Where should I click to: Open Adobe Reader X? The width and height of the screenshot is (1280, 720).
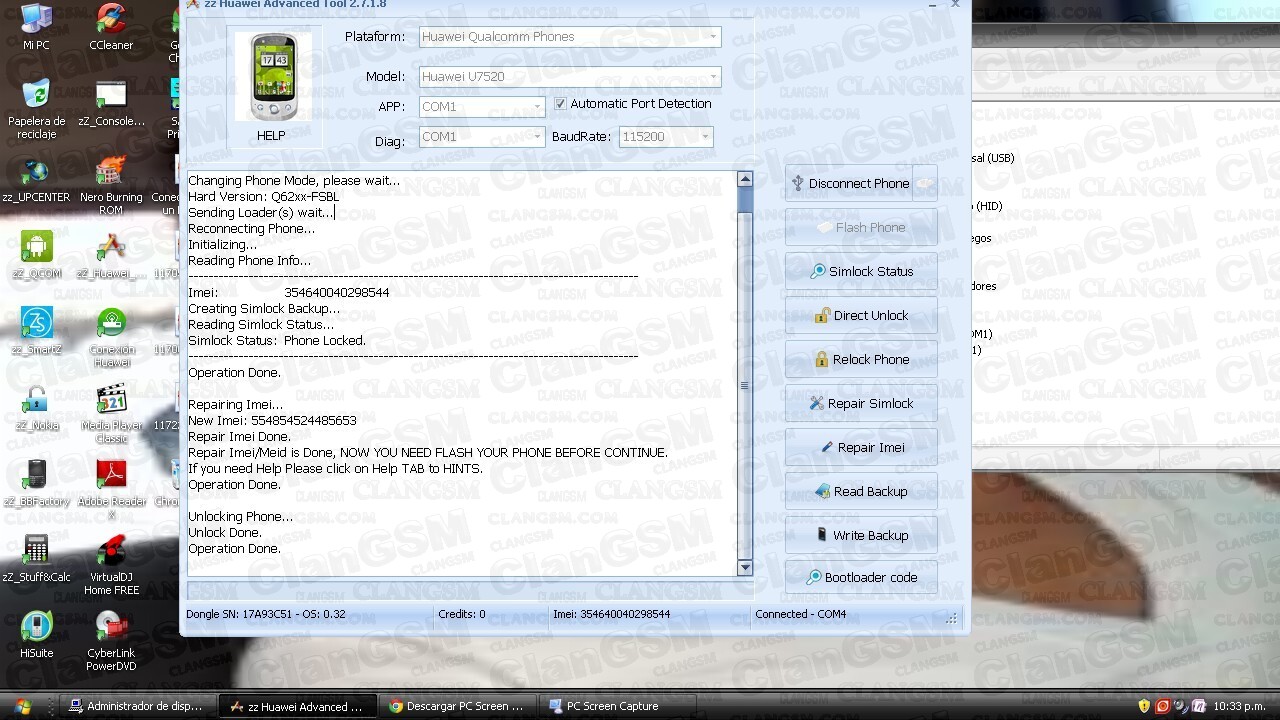[x=111, y=490]
